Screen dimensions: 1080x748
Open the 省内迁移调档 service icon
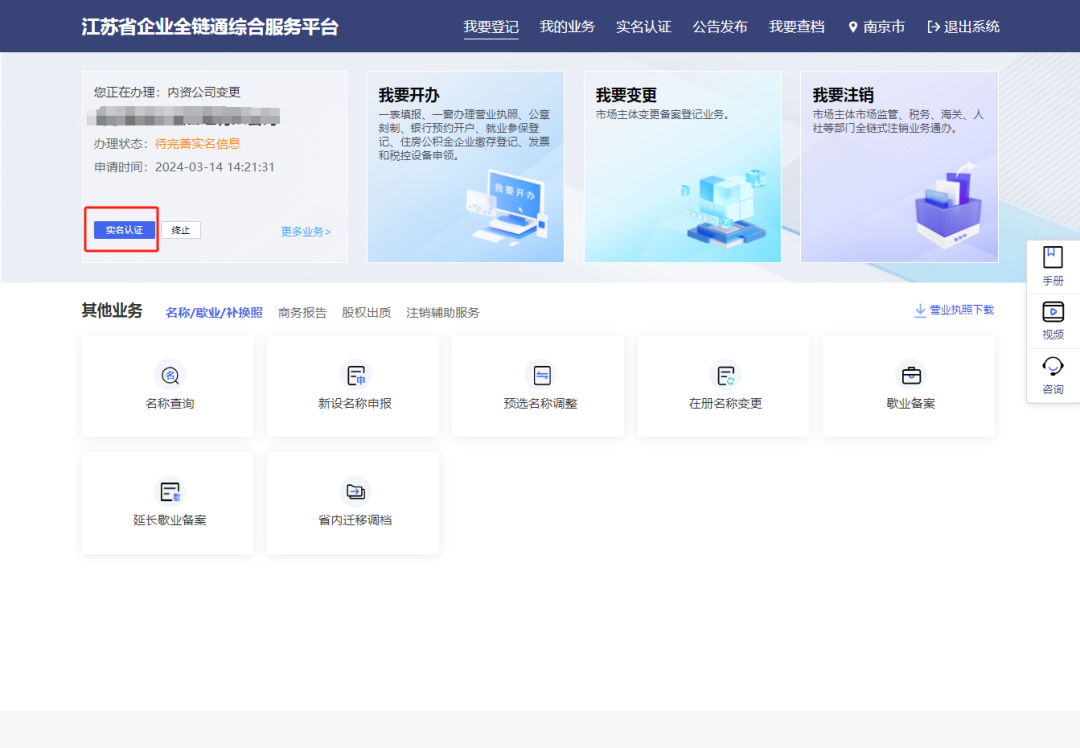tap(352, 503)
